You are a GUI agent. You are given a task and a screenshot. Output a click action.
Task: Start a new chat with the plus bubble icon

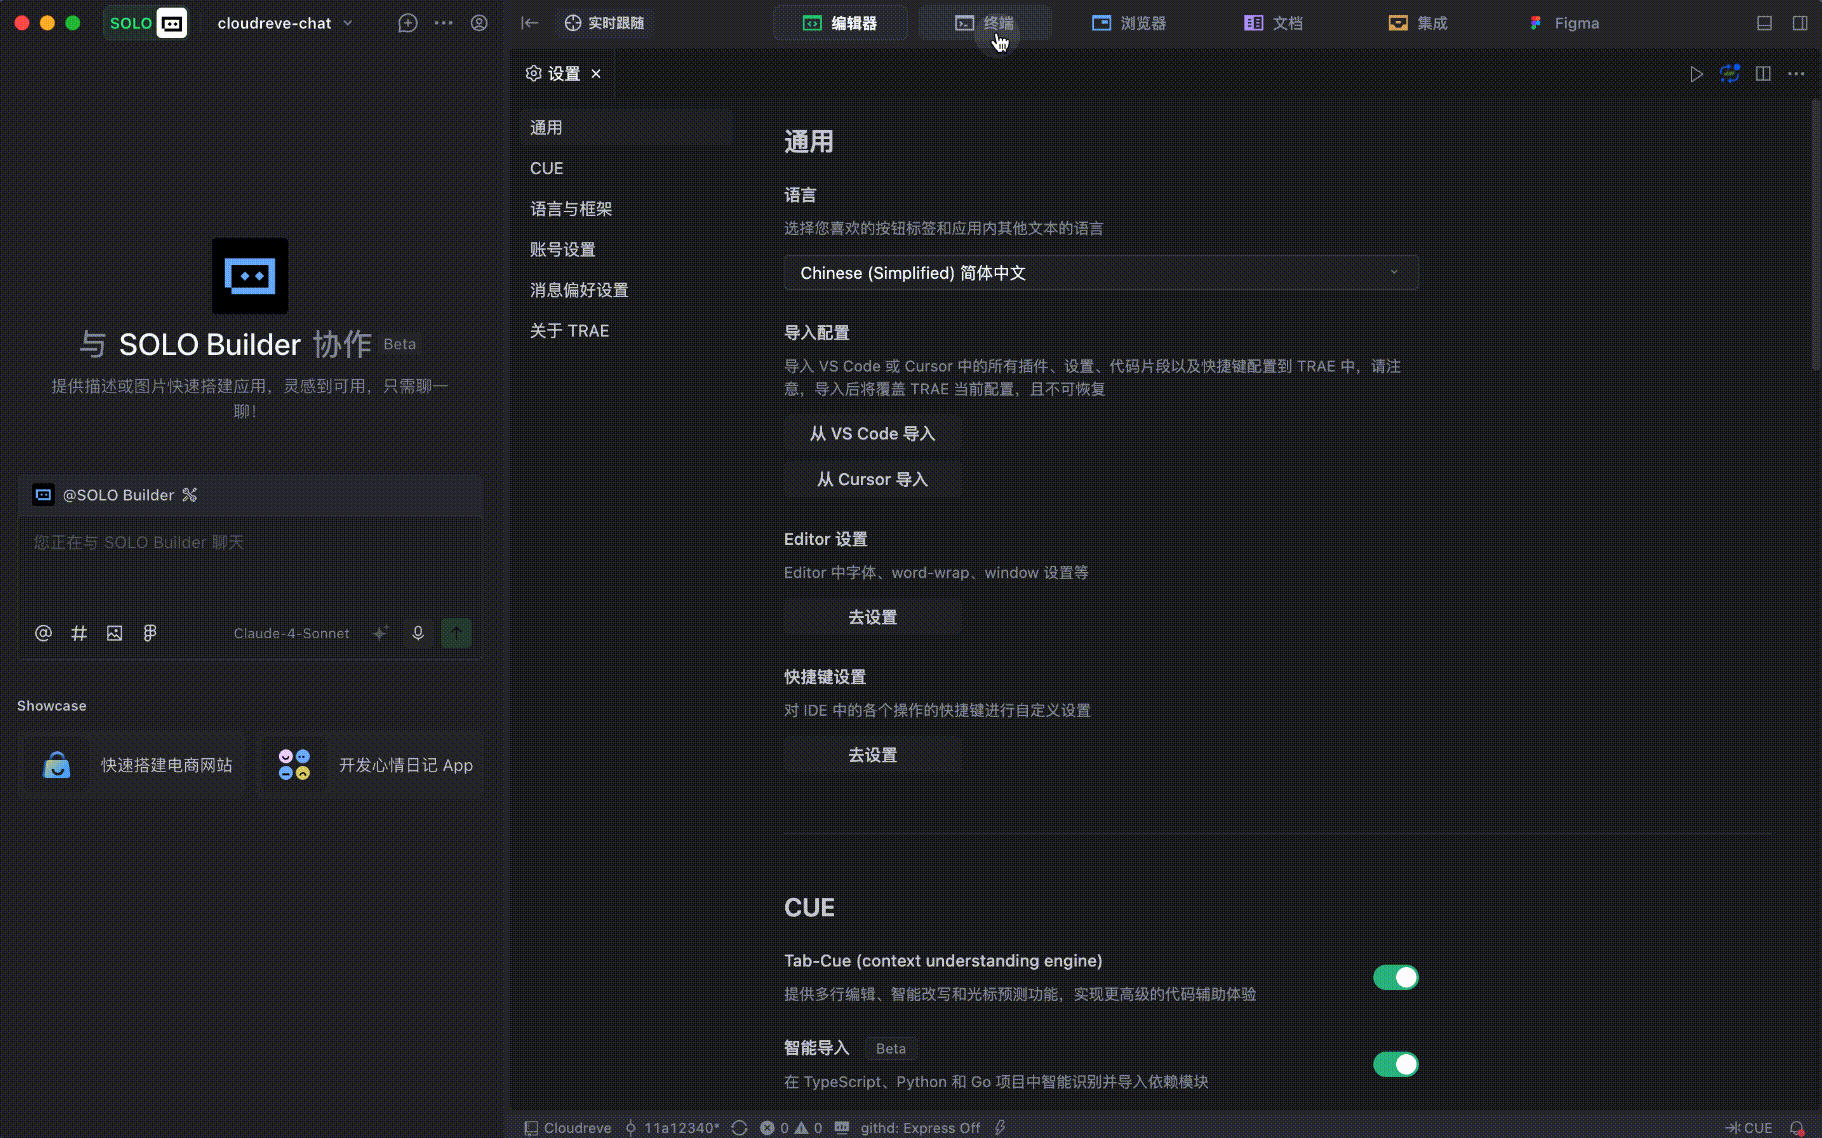(x=407, y=23)
